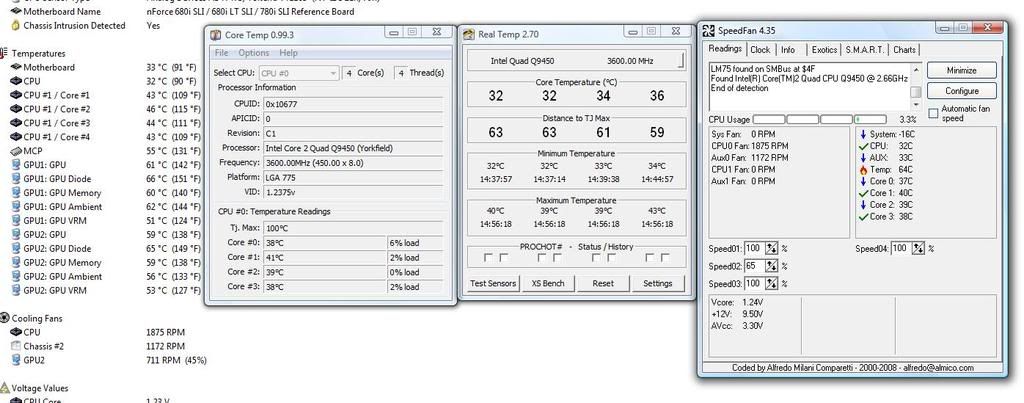Click the GPU1: GPU VRM row icon

pos(16,221)
